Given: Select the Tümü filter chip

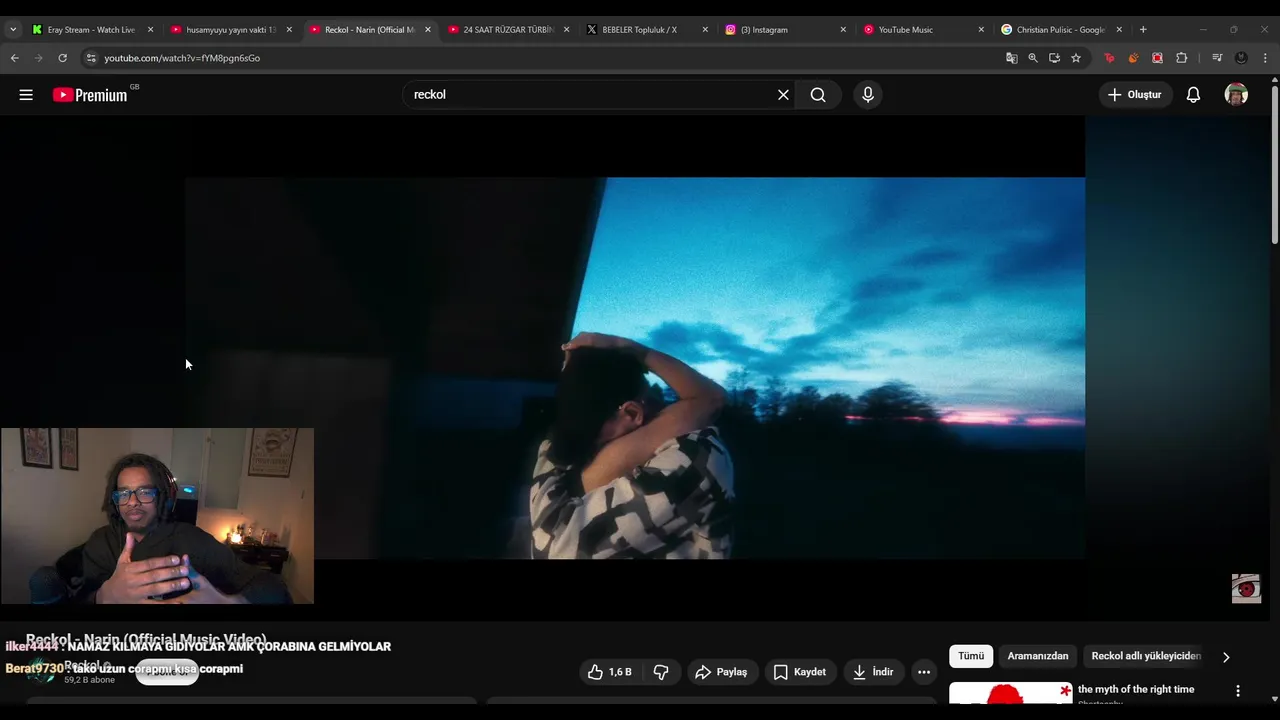Looking at the screenshot, I should tap(971, 656).
